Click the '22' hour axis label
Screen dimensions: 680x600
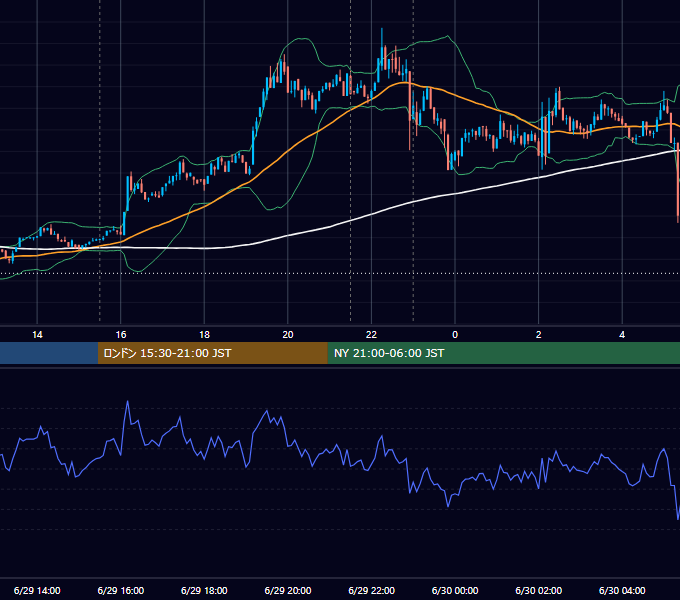371,335
